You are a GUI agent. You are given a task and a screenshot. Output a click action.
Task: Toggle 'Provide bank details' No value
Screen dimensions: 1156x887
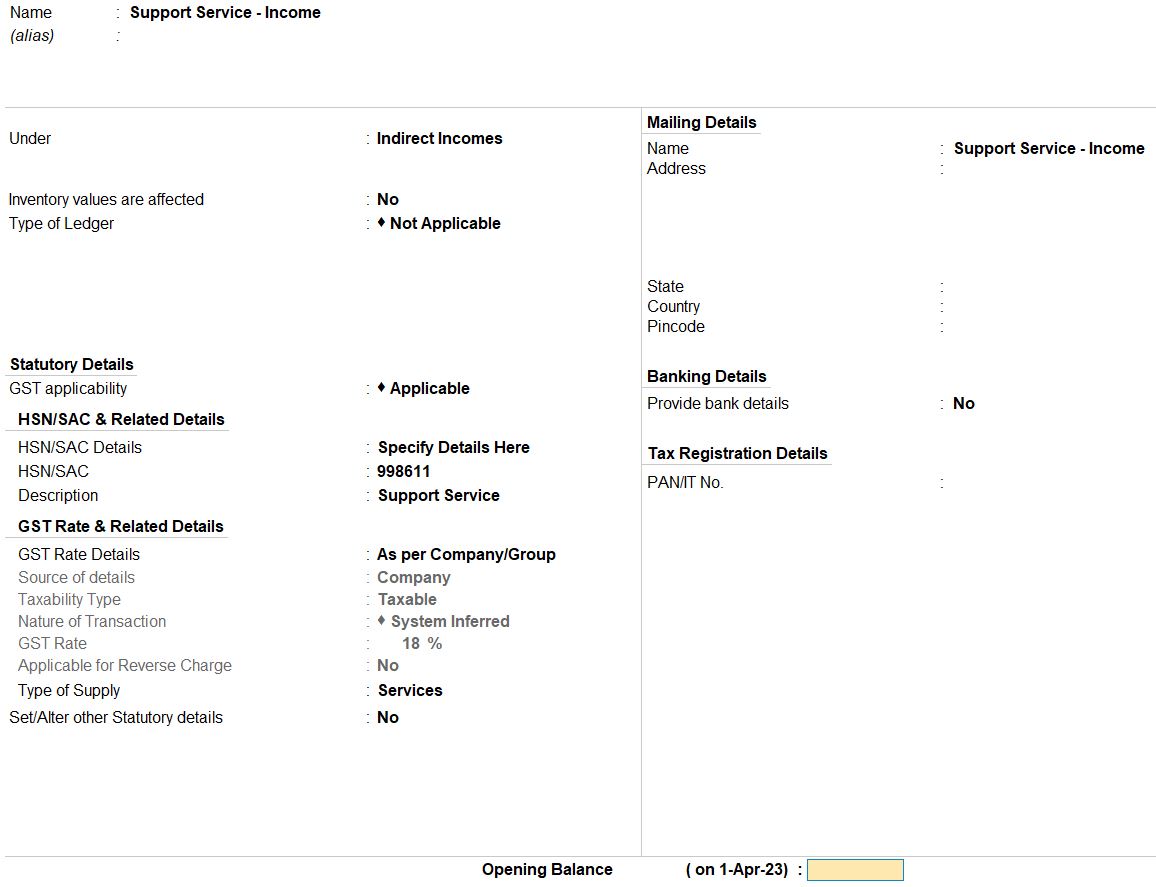click(964, 403)
